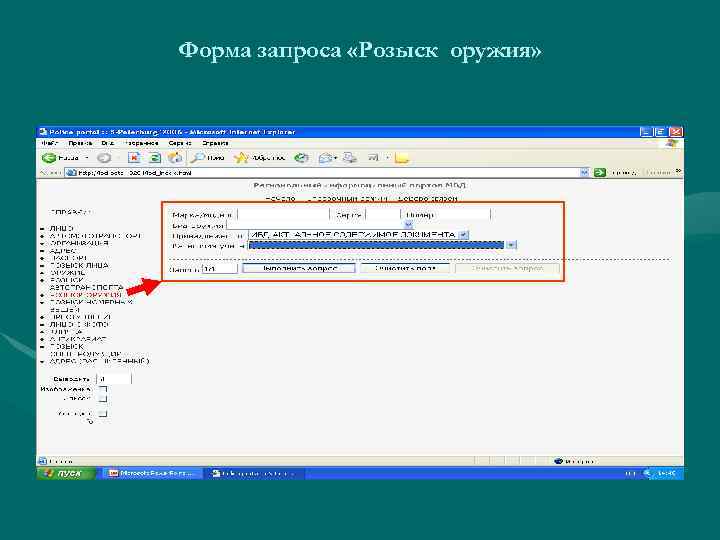This screenshot has width=720, height=540.
Task: Open the Правка menu
Action: (80, 143)
